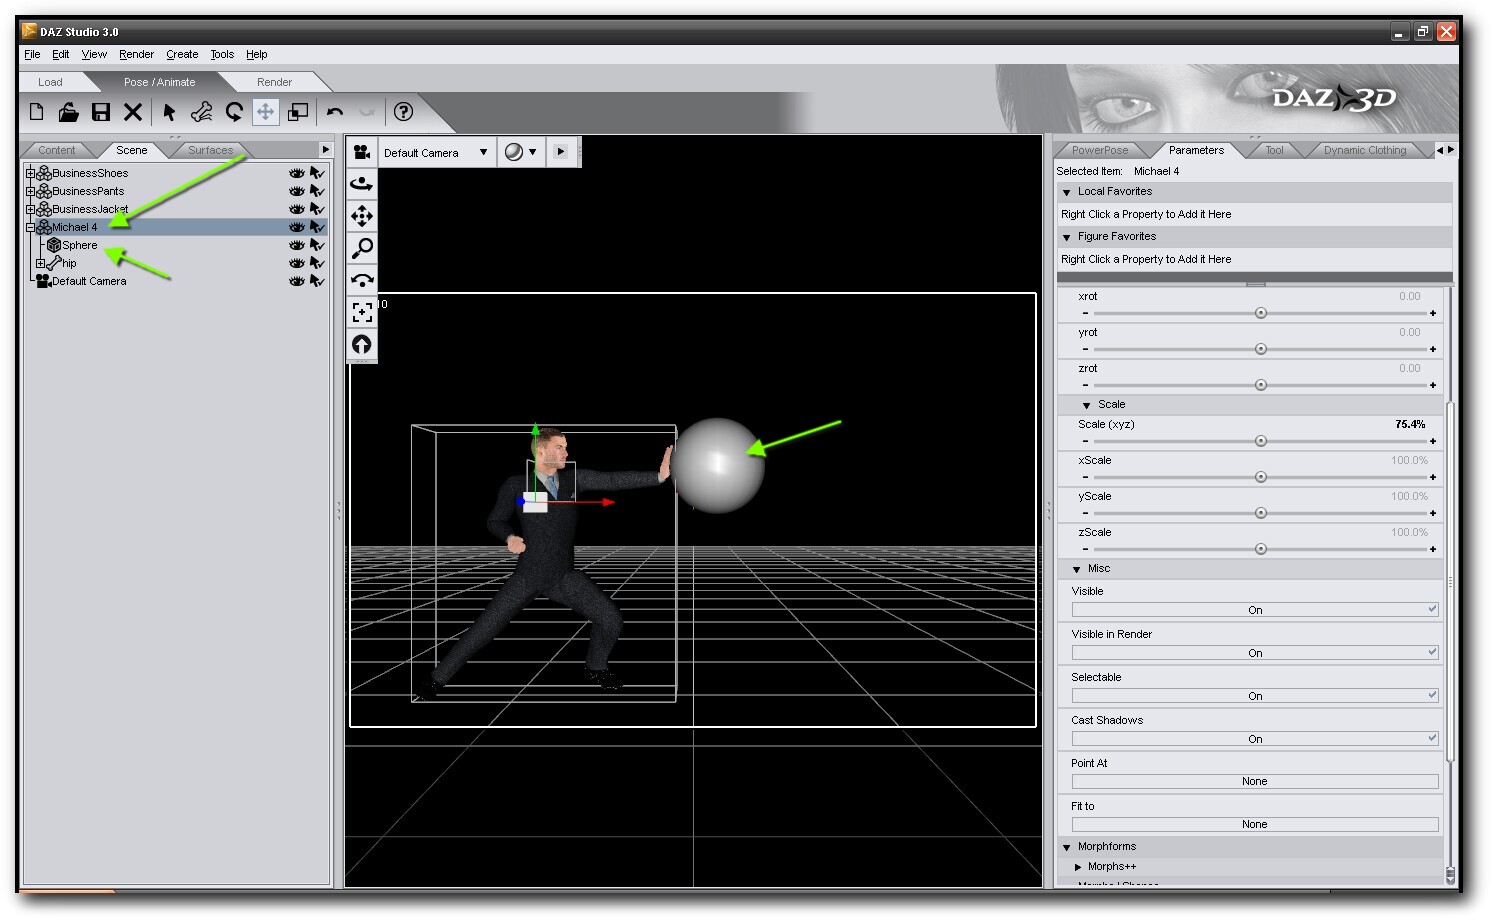Hide Michael 4 with its eye icon

click(296, 227)
